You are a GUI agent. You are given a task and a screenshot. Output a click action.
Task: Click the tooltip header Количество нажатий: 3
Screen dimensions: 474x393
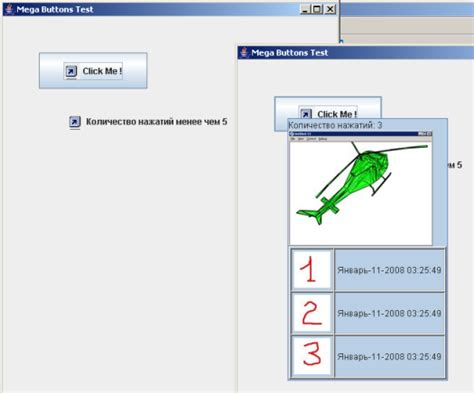pyautogui.click(x=335, y=125)
